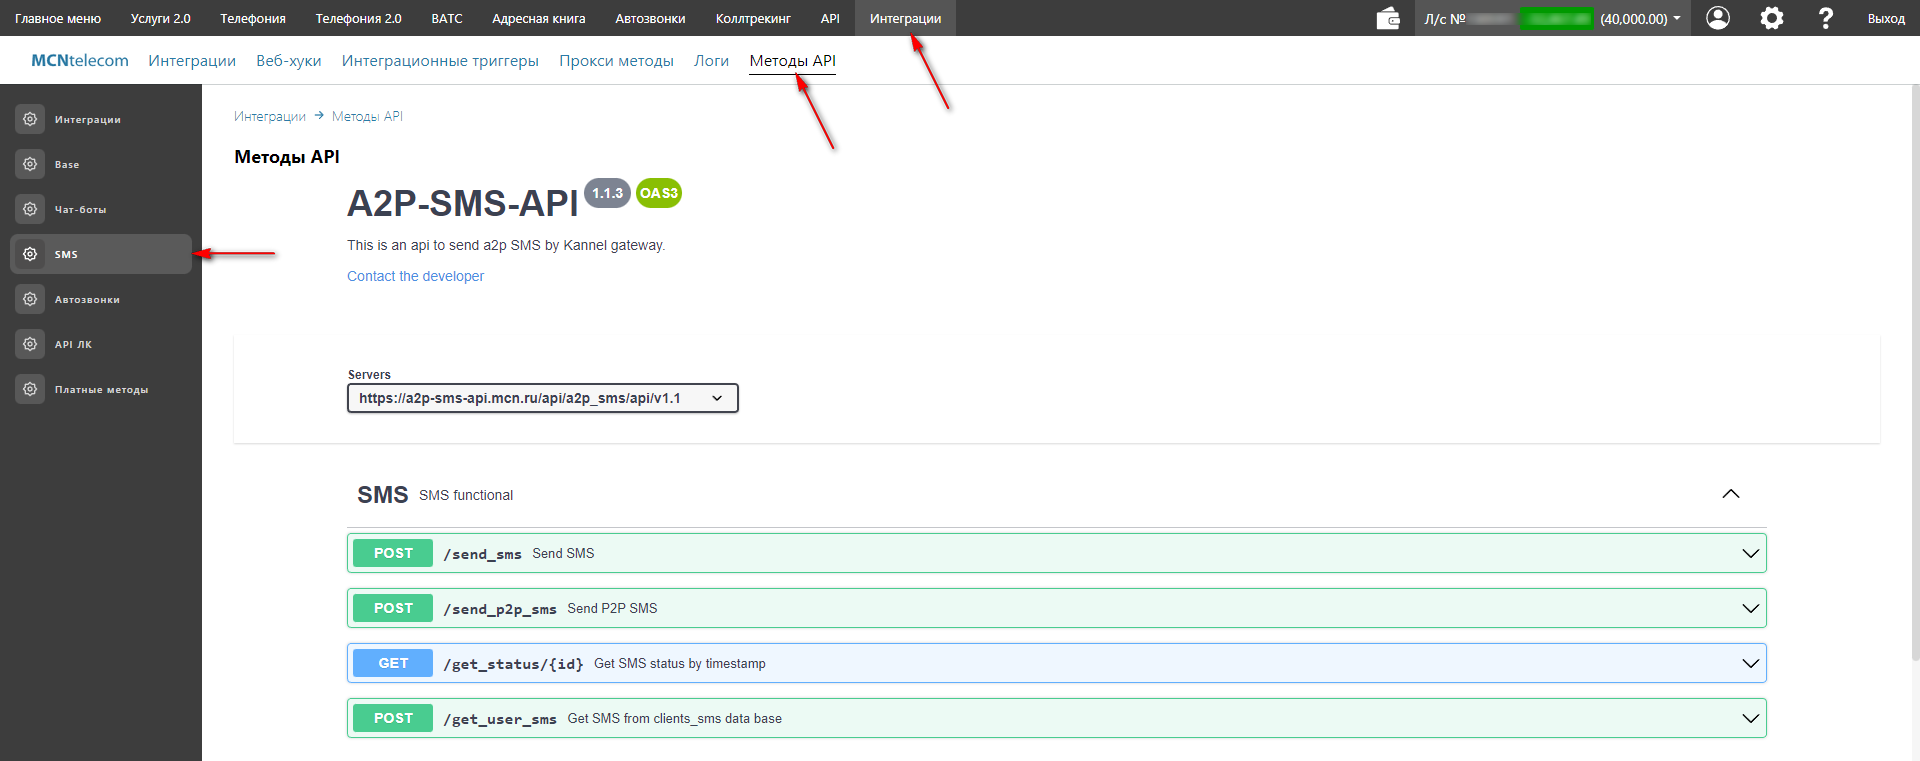Click the Выход logout link
Image resolution: width=1920 pixels, height=761 pixels.
click(x=1886, y=18)
